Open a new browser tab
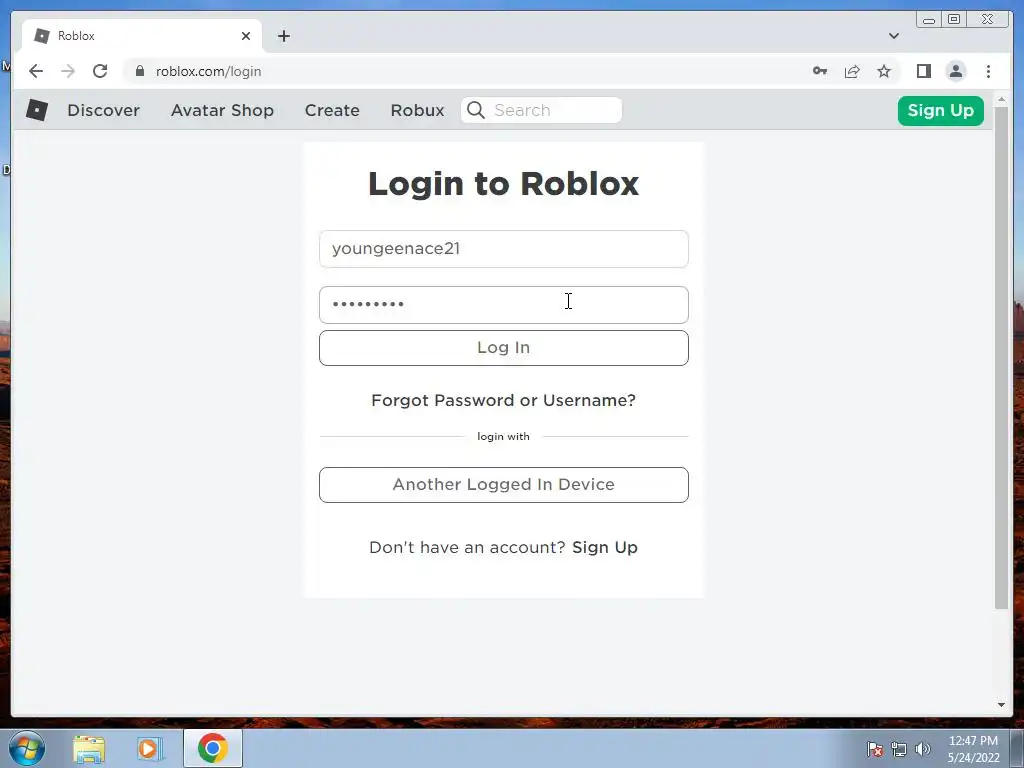Screen dimensions: 1024x768 283,36
